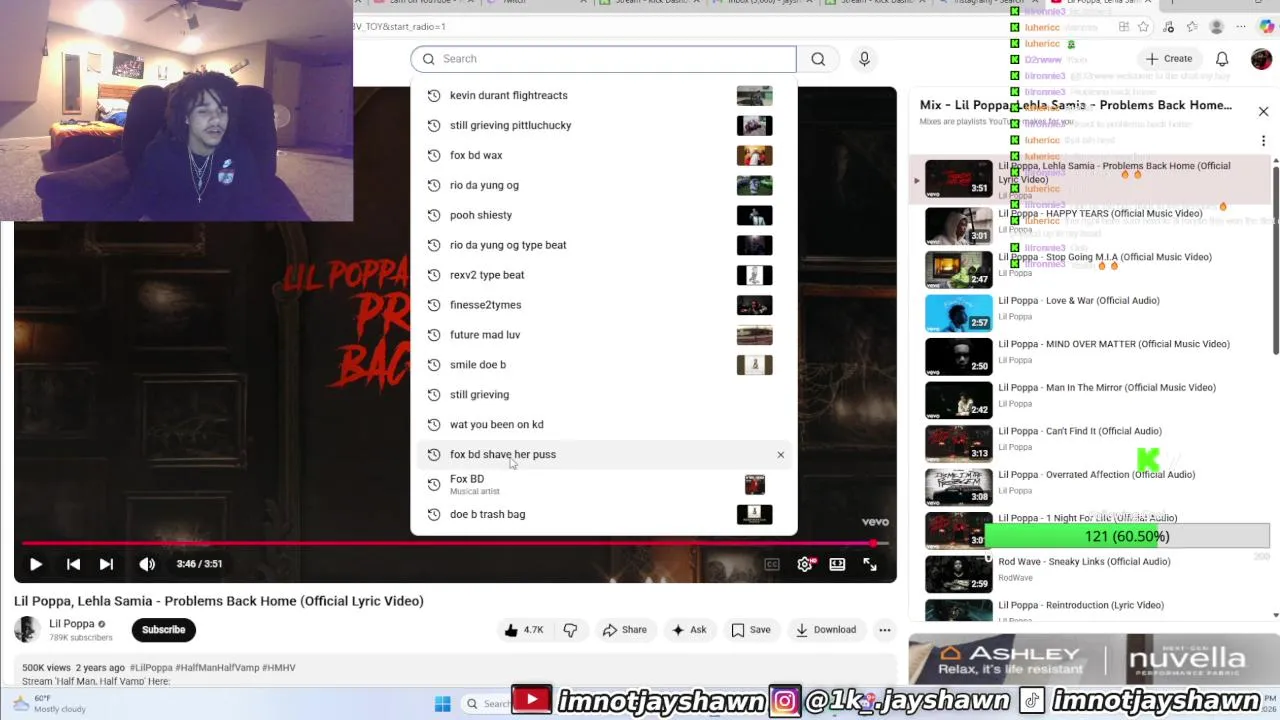
Task: Mute the video volume
Action: click(x=147, y=564)
